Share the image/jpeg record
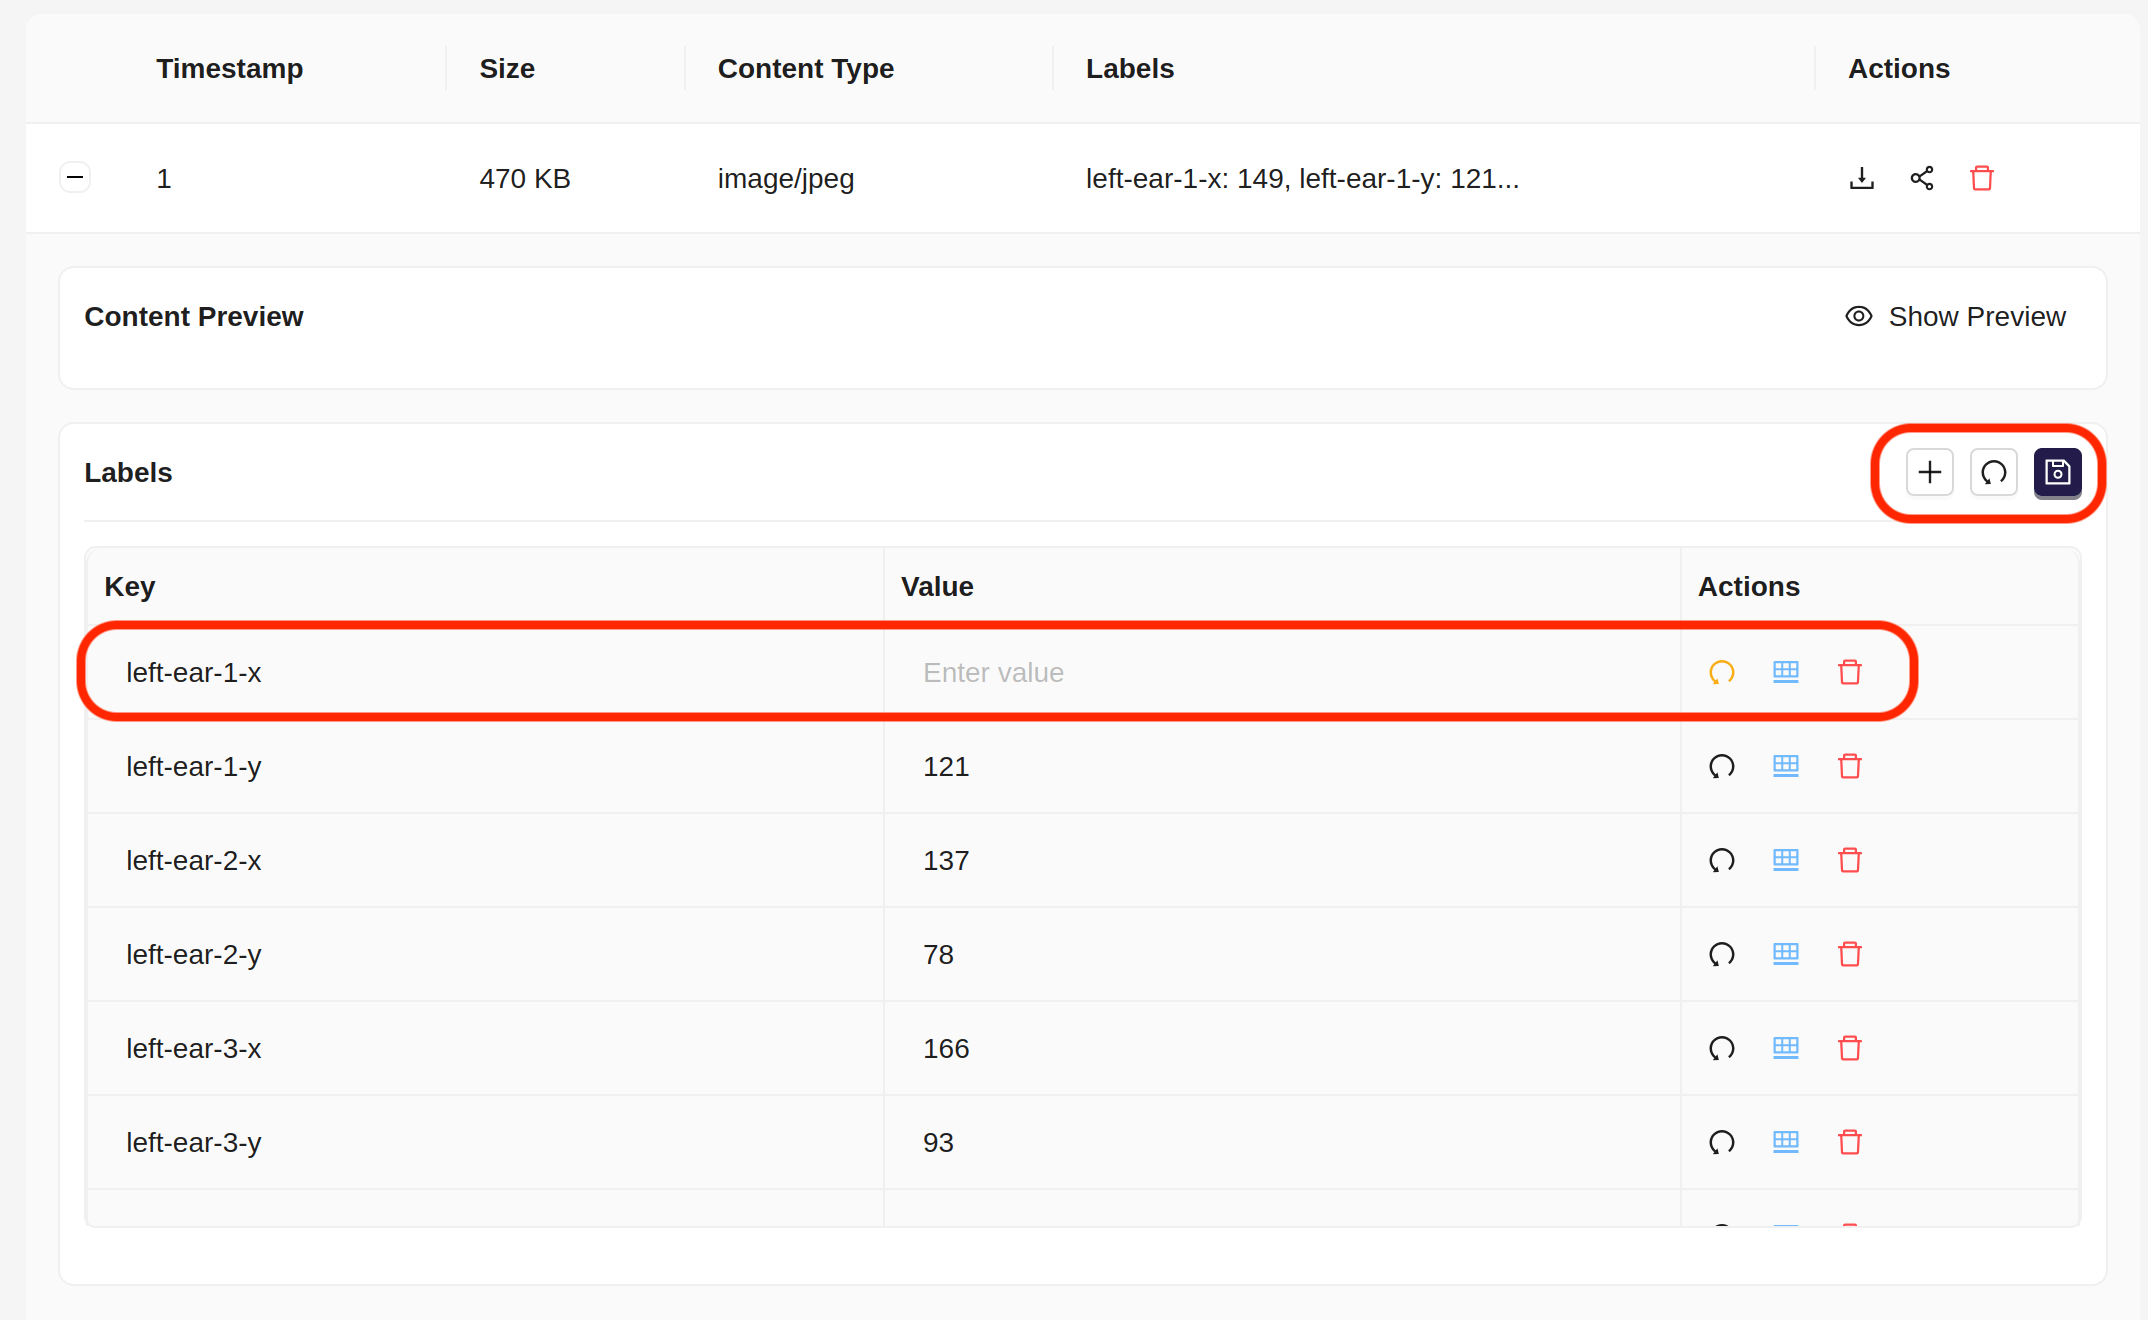This screenshot has height=1320, width=2148. coord(1922,178)
